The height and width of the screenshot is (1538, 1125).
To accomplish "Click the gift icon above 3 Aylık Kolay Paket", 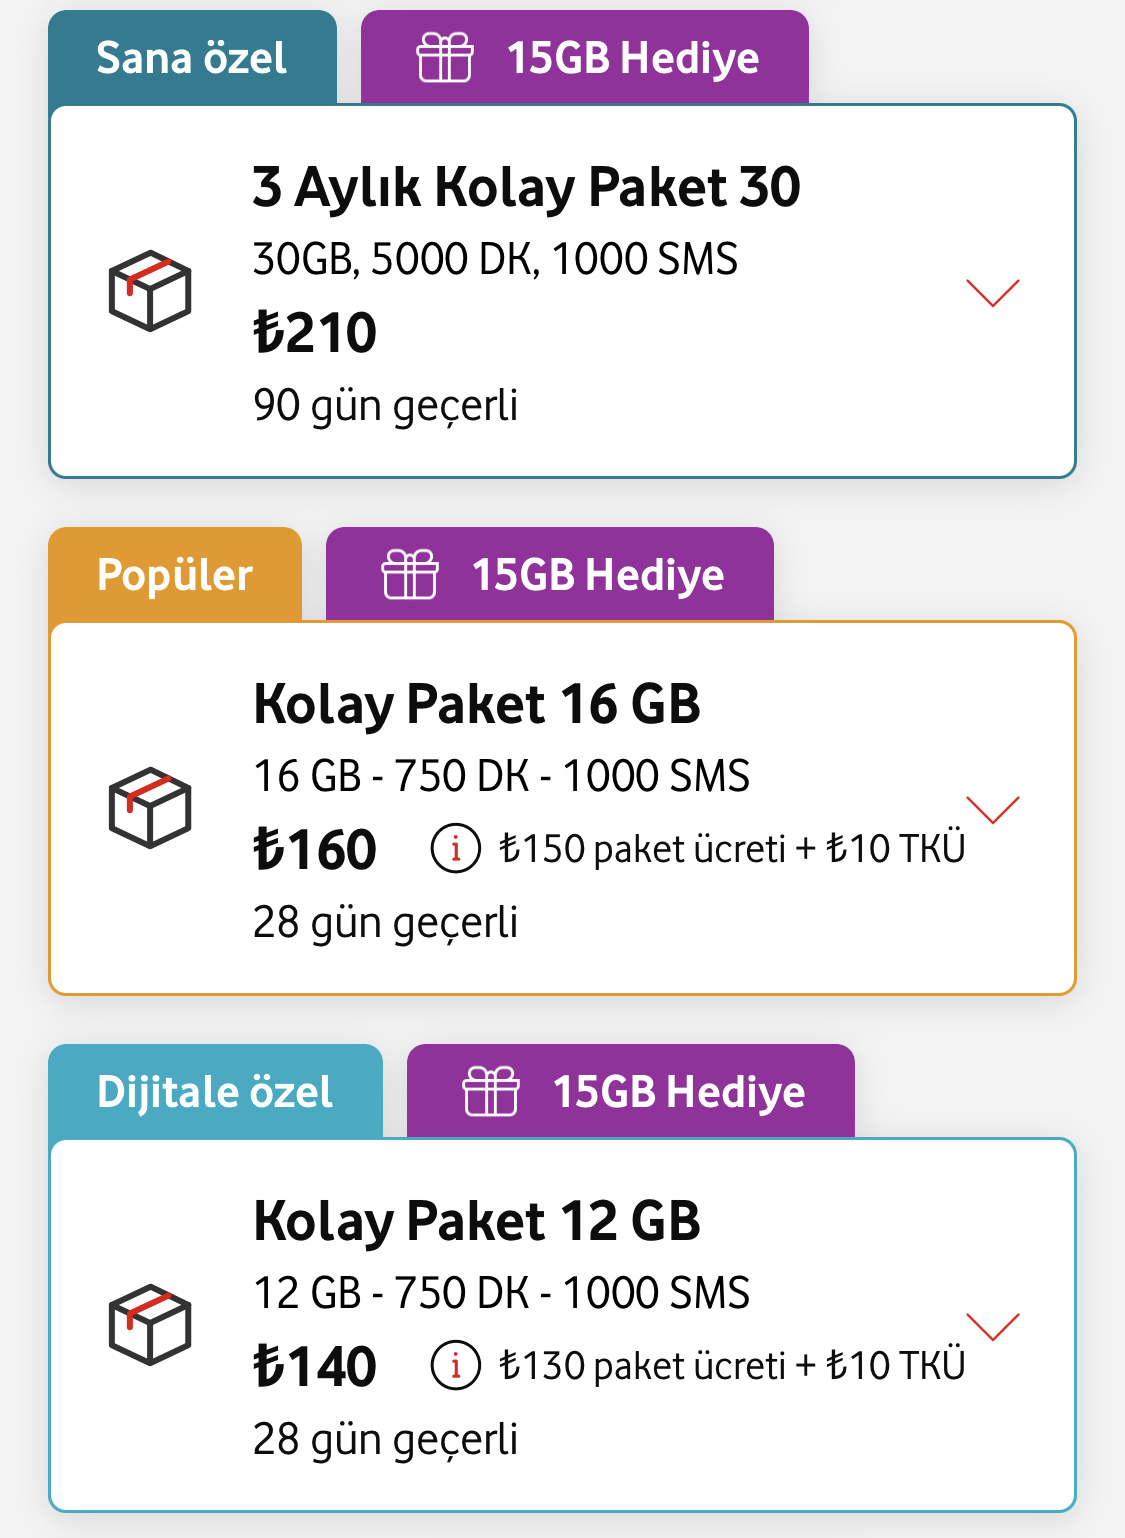I will [x=445, y=57].
